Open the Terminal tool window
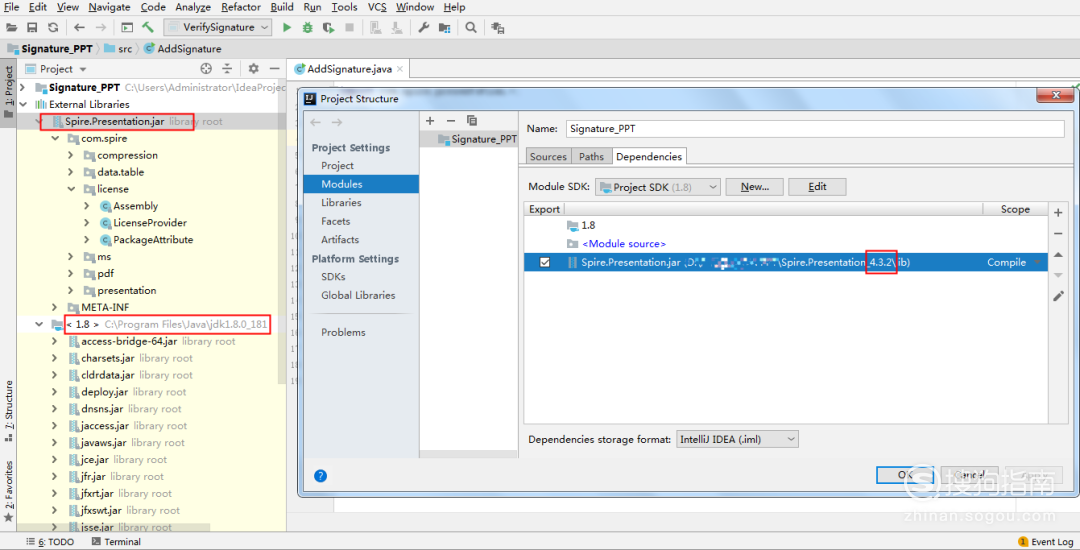The width and height of the screenshot is (1080, 550). point(116,542)
